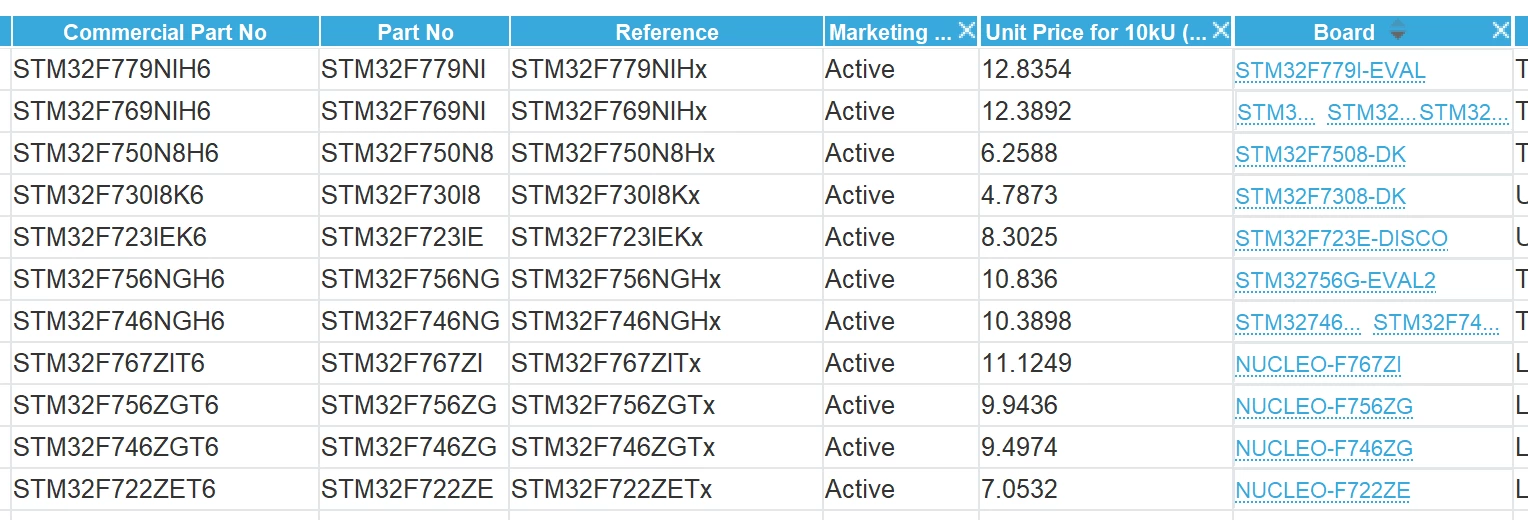The width and height of the screenshot is (1528, 520).
Task: Select Active status in the STM32F722ZET6 row
Action: coord(860,490)
